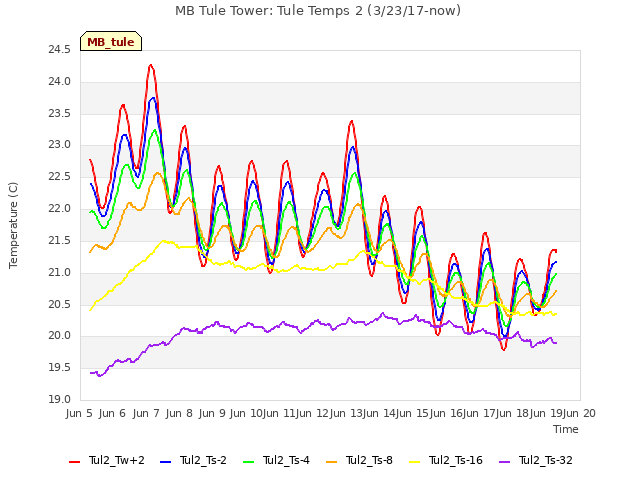This screenshot has width=640, height=480.
Task: Click the 23.0 y-axis tick label
Action: point(59,145)
